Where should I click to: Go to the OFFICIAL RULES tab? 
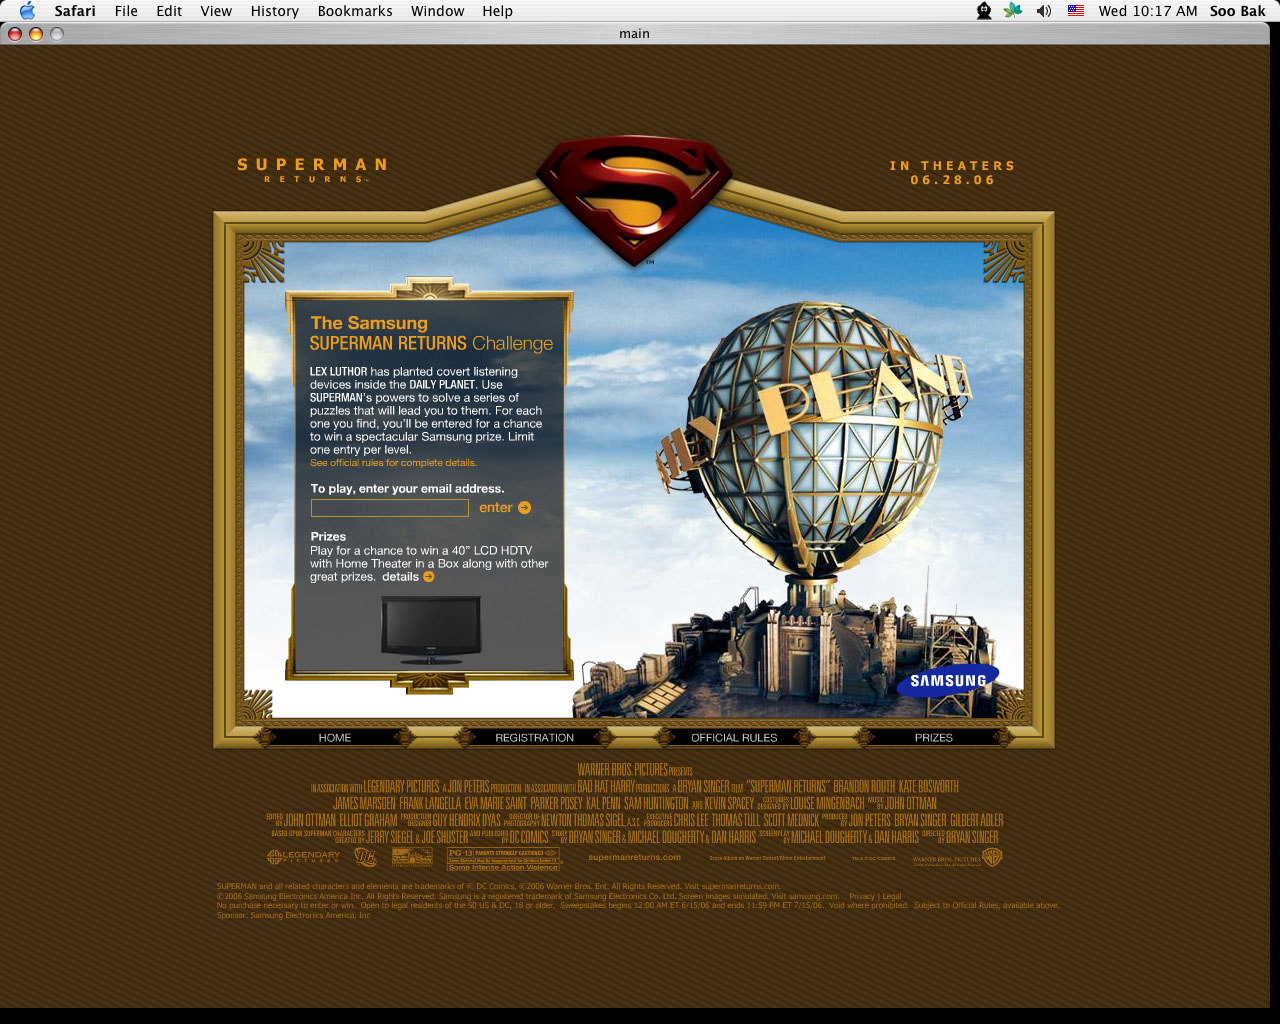click(734, 738)
